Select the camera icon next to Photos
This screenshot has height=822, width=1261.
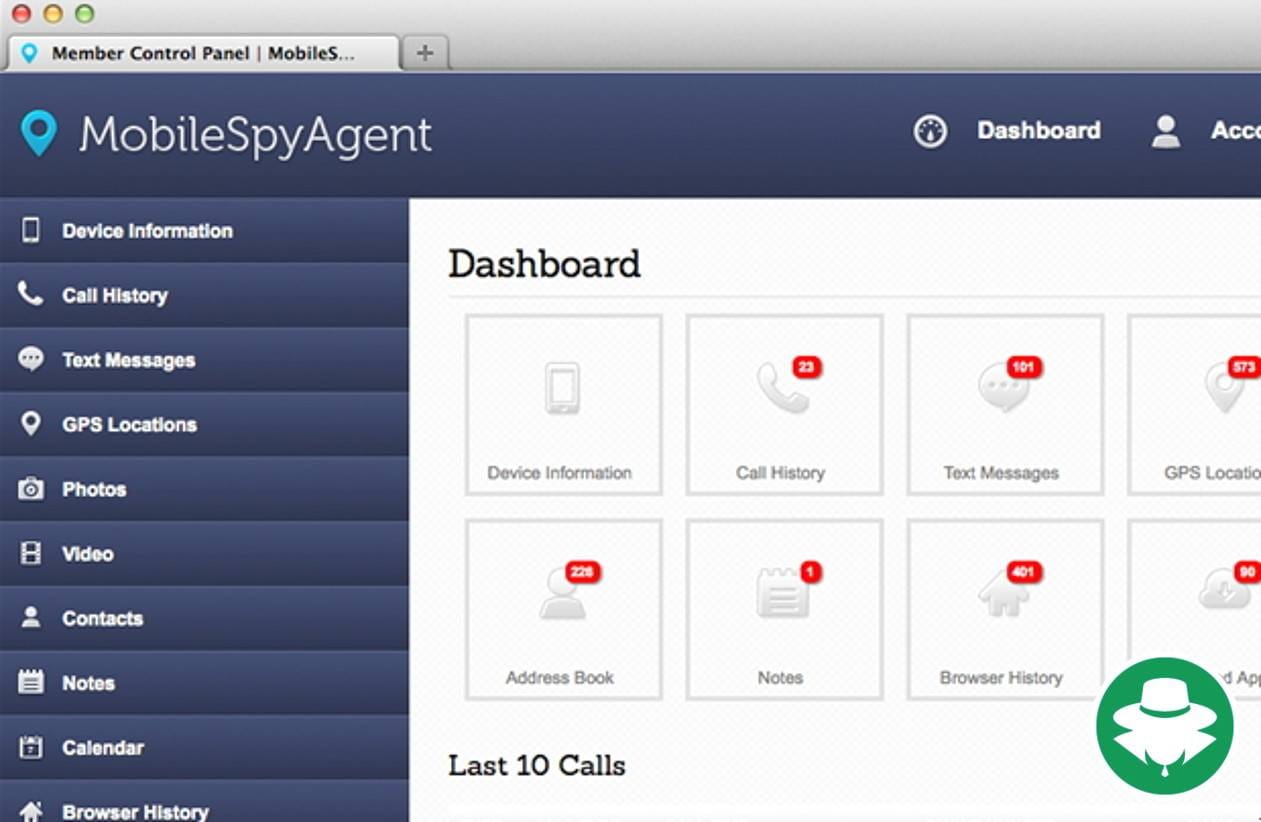click(32, 489)
